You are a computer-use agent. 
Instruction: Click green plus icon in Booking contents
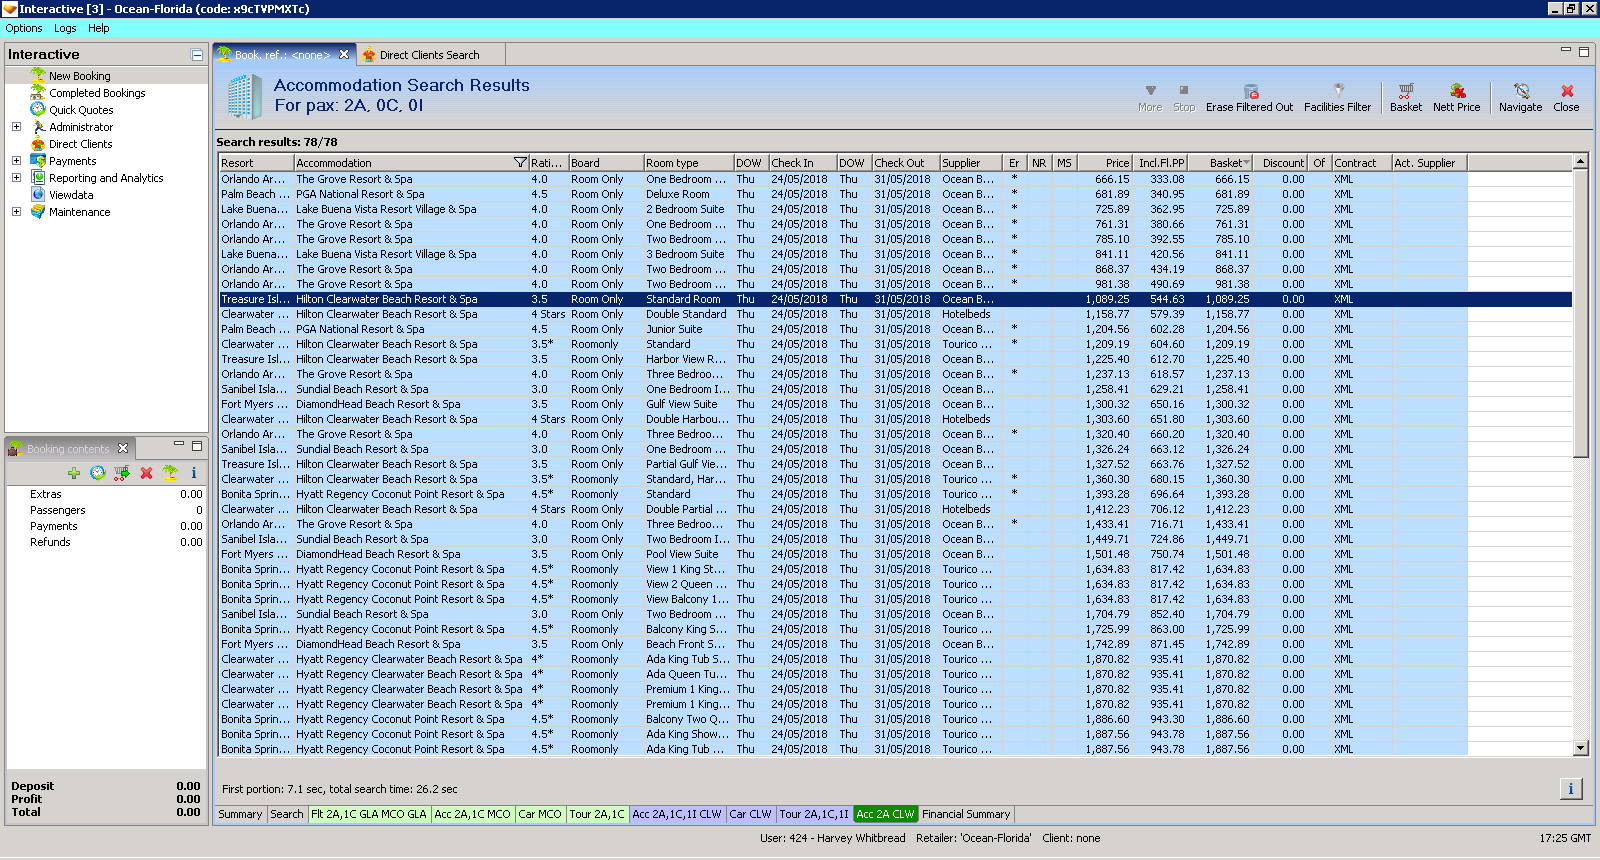[x=74, y=473]
